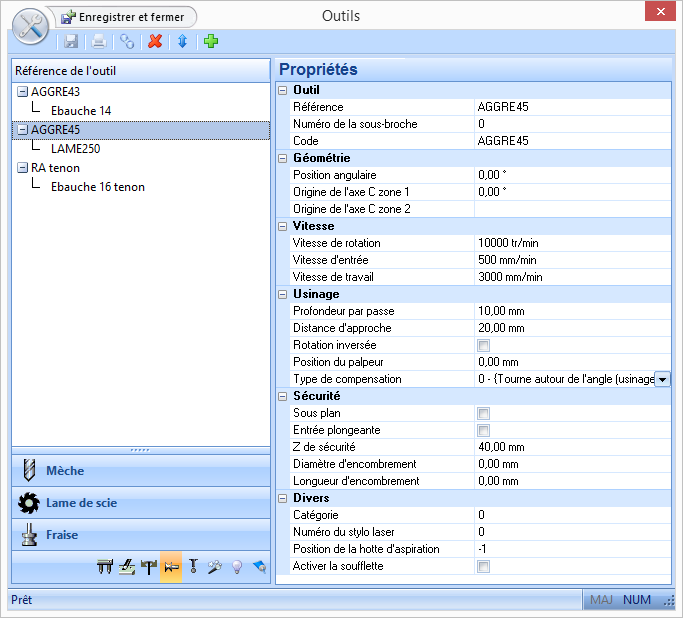683x618 pixels.
Task: Click the chain link icon in toolbar
Action: [x=127, y=41]
